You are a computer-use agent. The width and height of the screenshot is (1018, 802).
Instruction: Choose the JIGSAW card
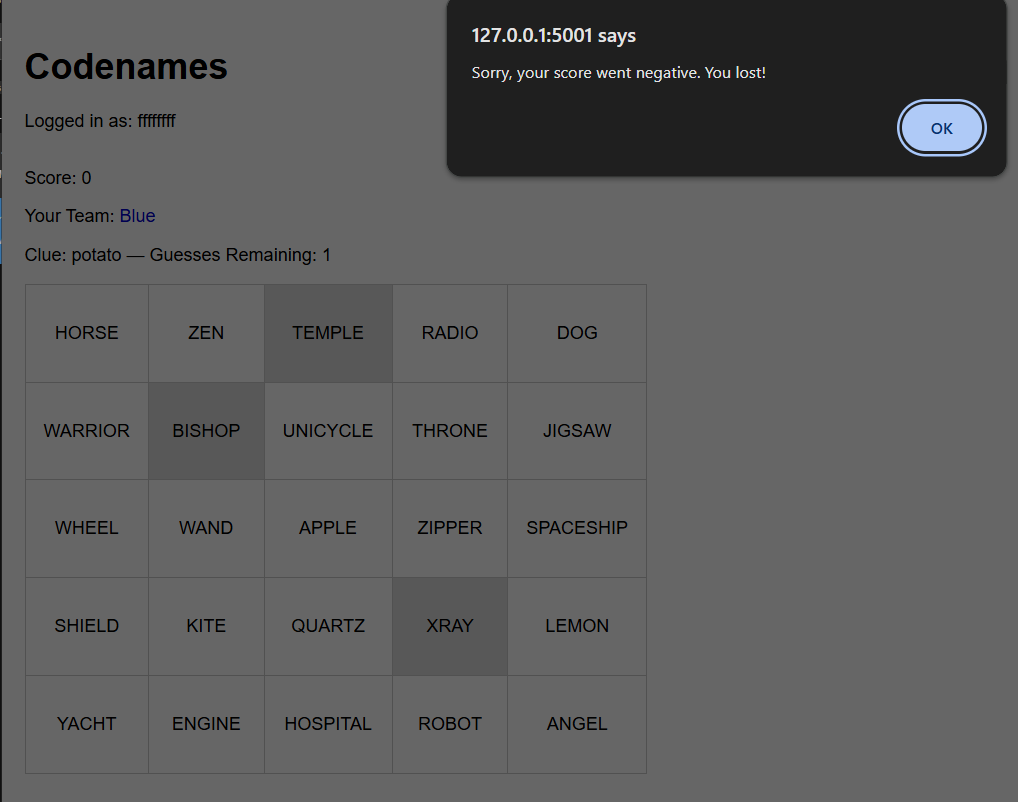[577, 431]
